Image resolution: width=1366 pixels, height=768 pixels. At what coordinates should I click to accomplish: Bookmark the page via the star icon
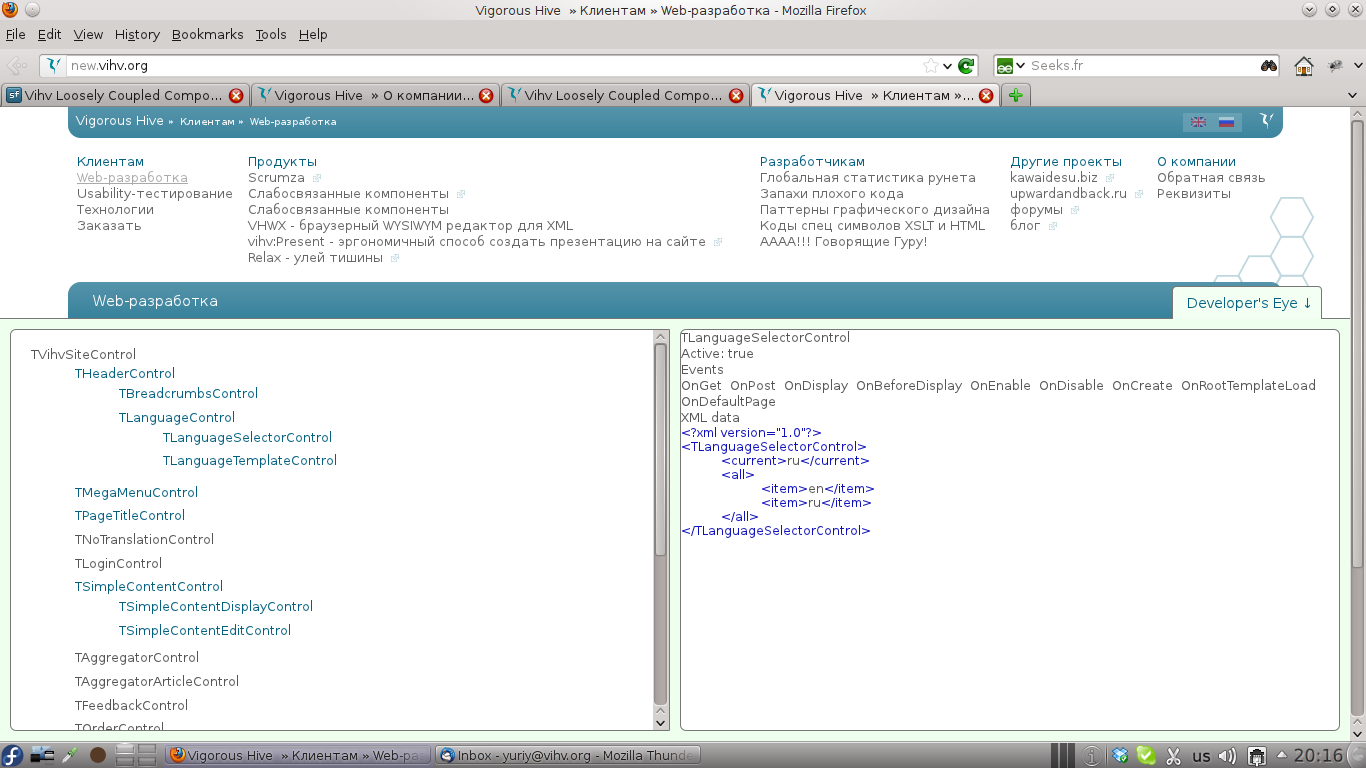pyautogui.click(x=929, y=65)
